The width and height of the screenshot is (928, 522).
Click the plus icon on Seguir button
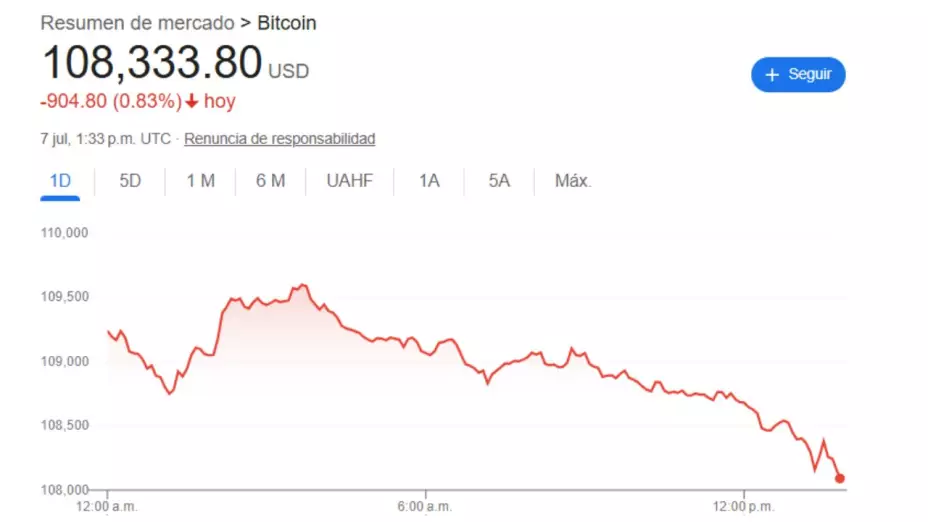[x=771, y=75]
